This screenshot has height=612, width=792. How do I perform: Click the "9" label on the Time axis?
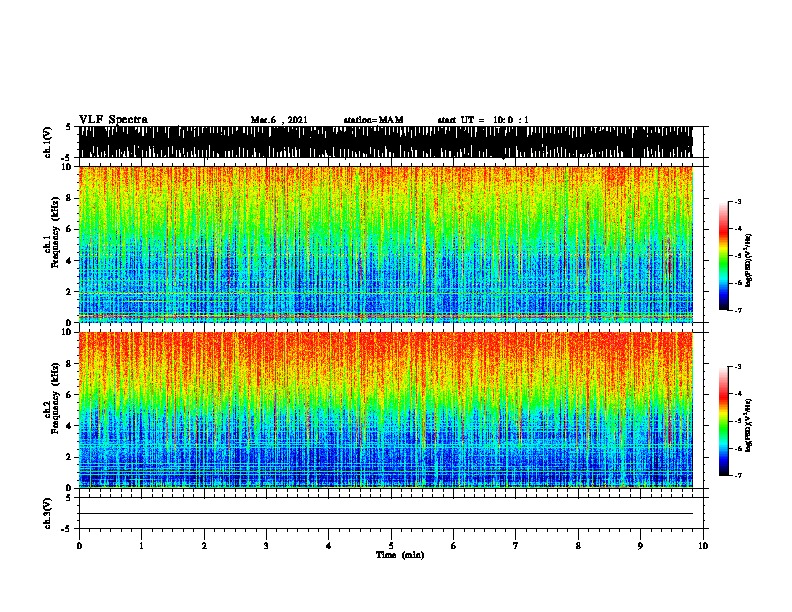640,546
